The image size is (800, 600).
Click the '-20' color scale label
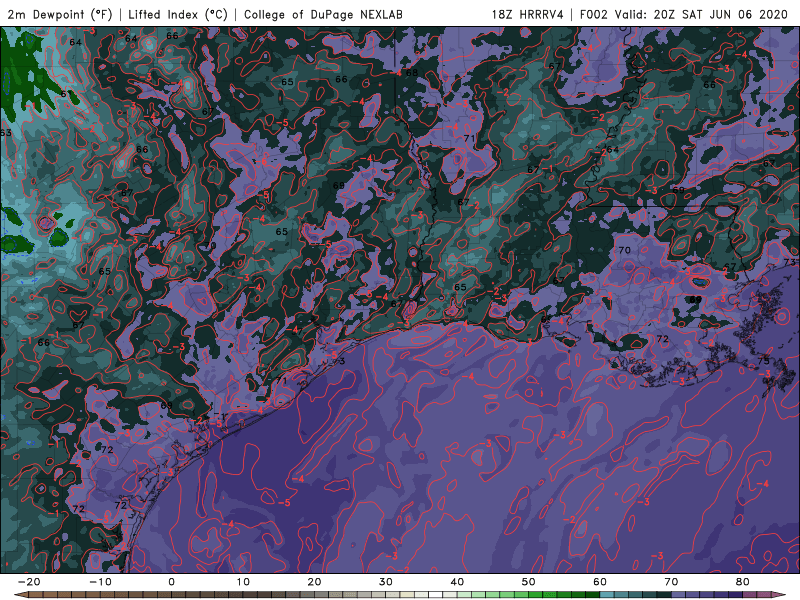[29, 582]
